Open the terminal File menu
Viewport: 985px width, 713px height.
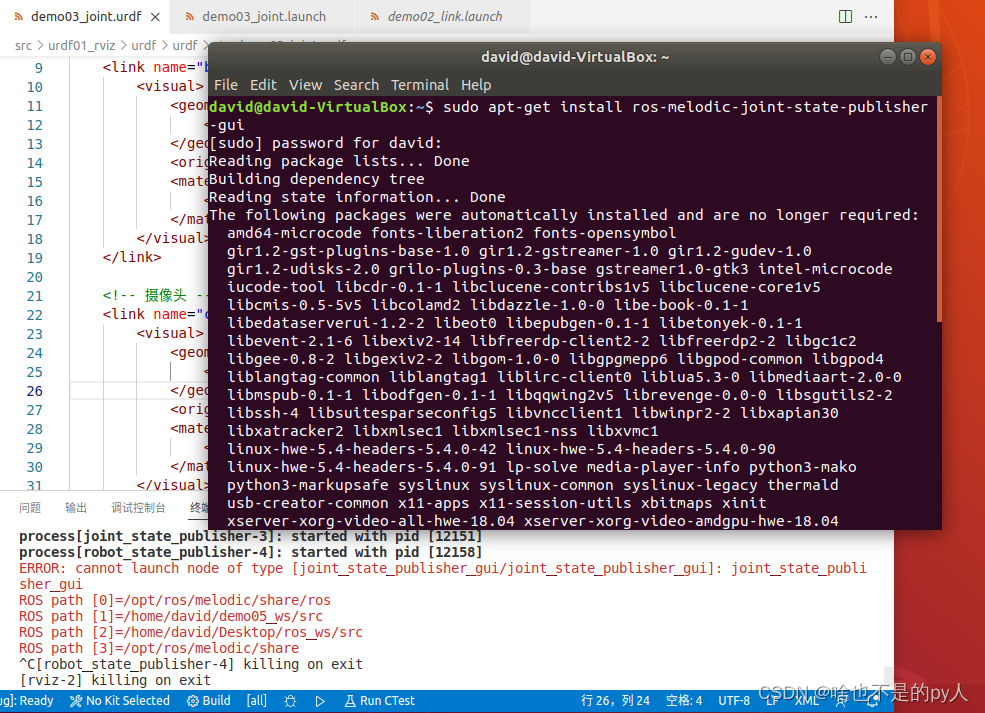coord(226,85)
